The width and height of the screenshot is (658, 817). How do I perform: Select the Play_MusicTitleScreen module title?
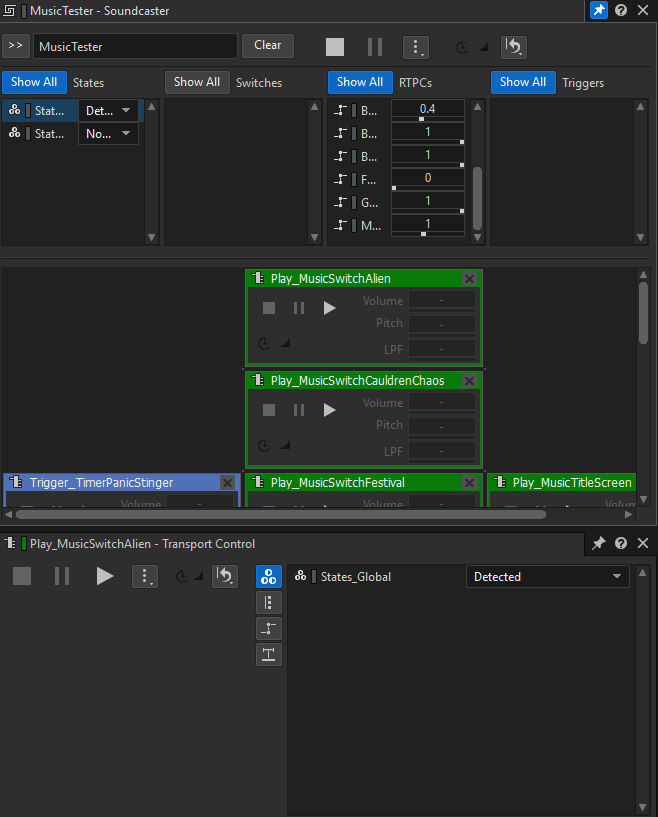point(572,482)
